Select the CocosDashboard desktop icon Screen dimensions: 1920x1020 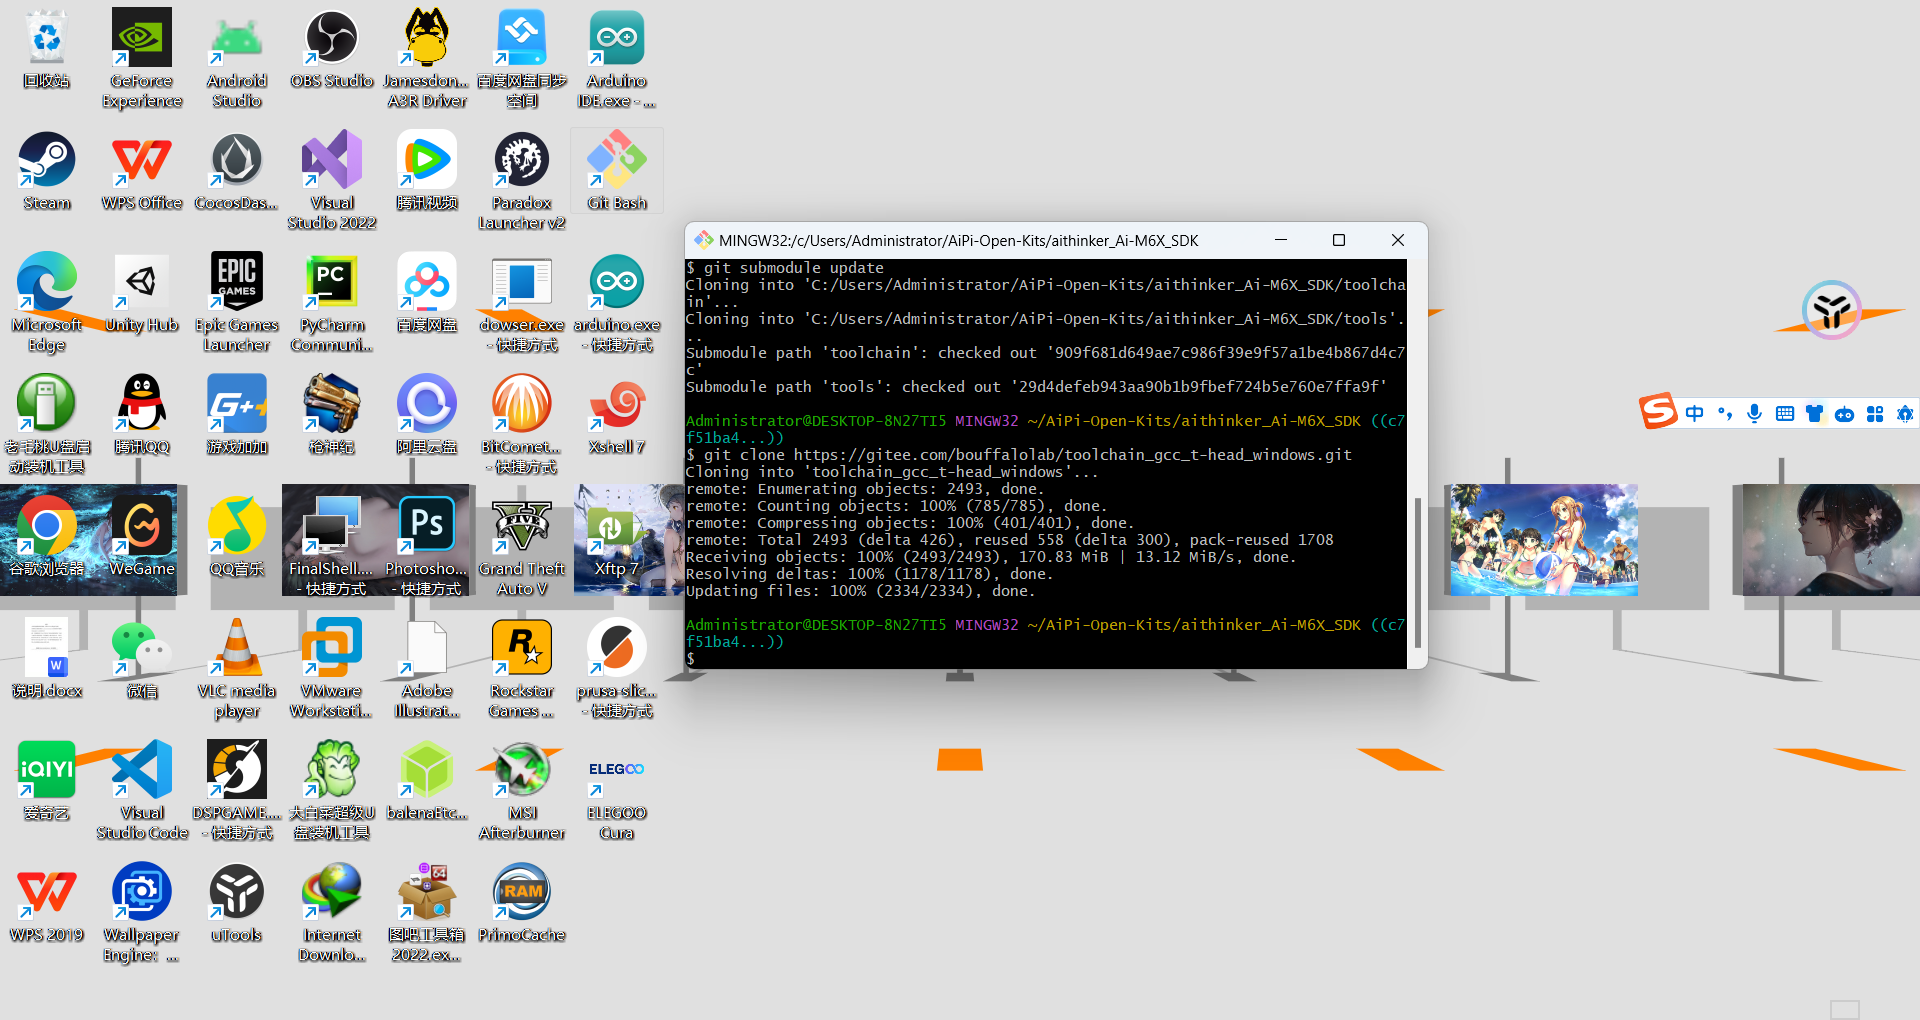(237, 171)
